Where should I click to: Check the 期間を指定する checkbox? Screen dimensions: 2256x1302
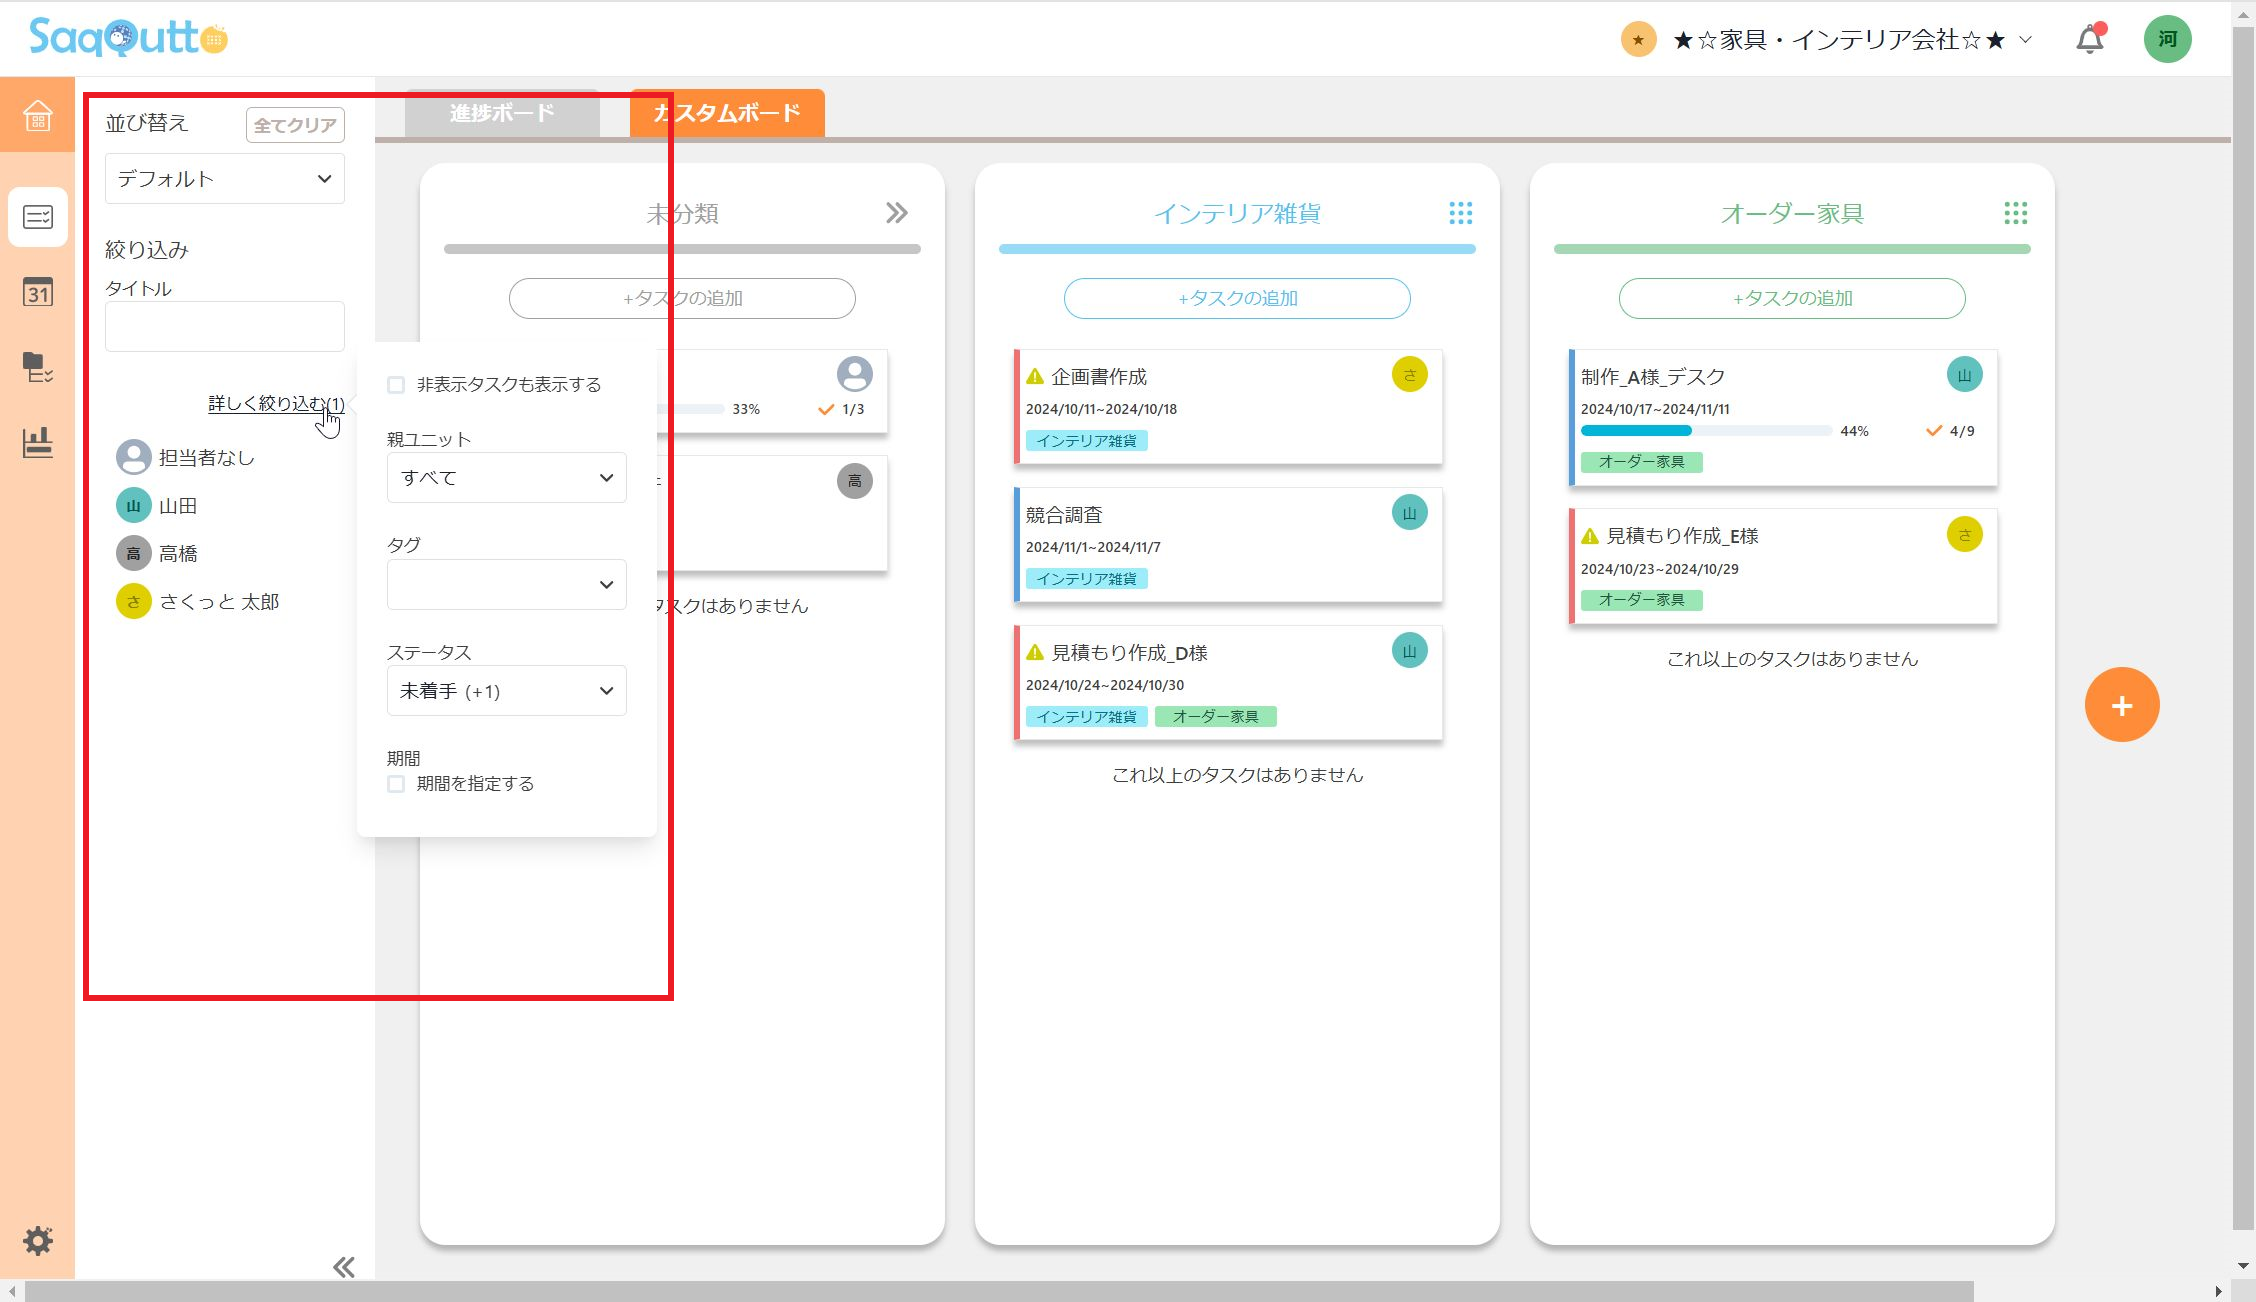click(x=396, y=784)
